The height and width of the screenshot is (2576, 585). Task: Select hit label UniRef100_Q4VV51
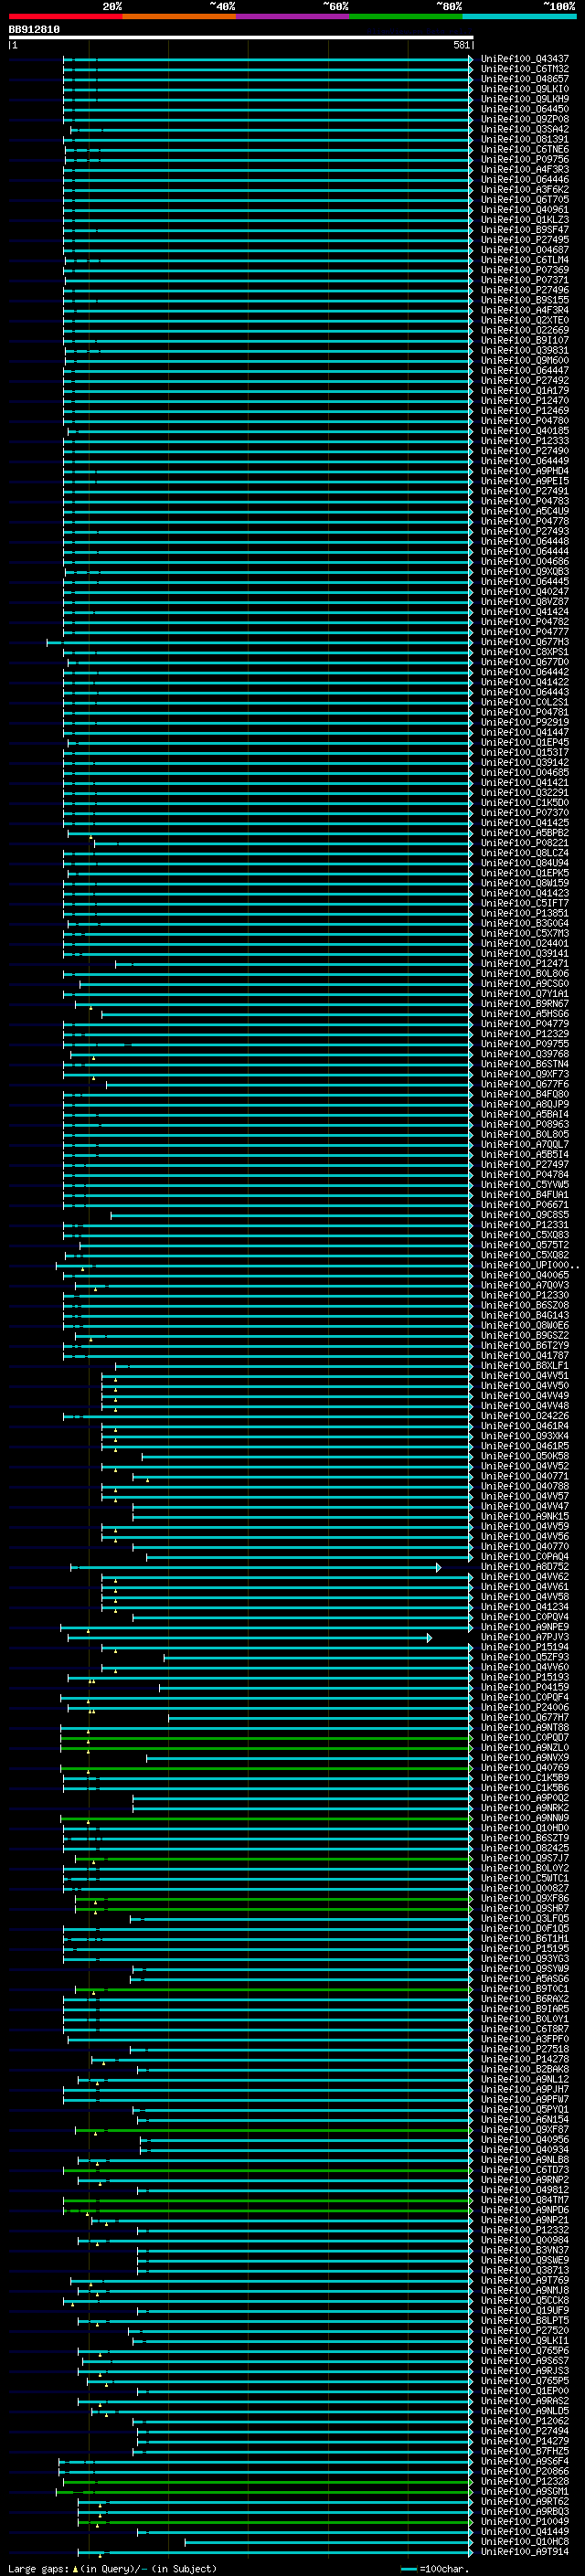pyautogui.click(x=525, y=1376)
